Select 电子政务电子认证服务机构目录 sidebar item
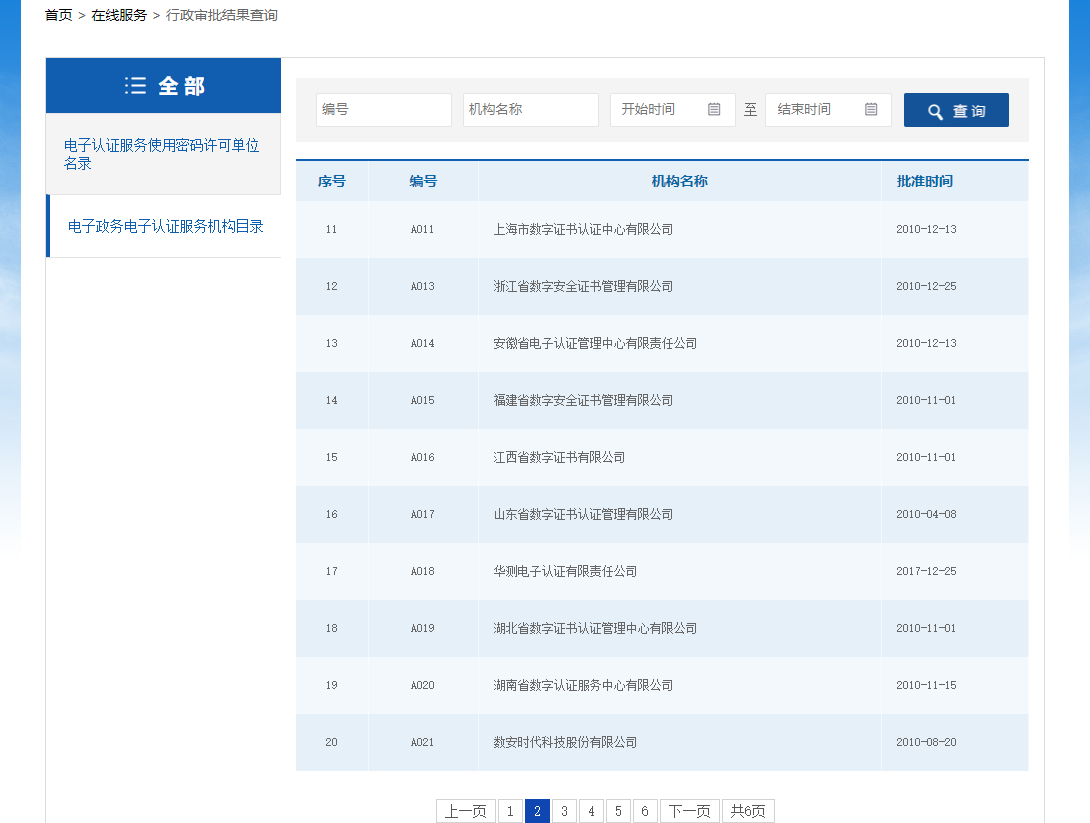Screen dimensions: 1090x823 (x=165, y=227)
